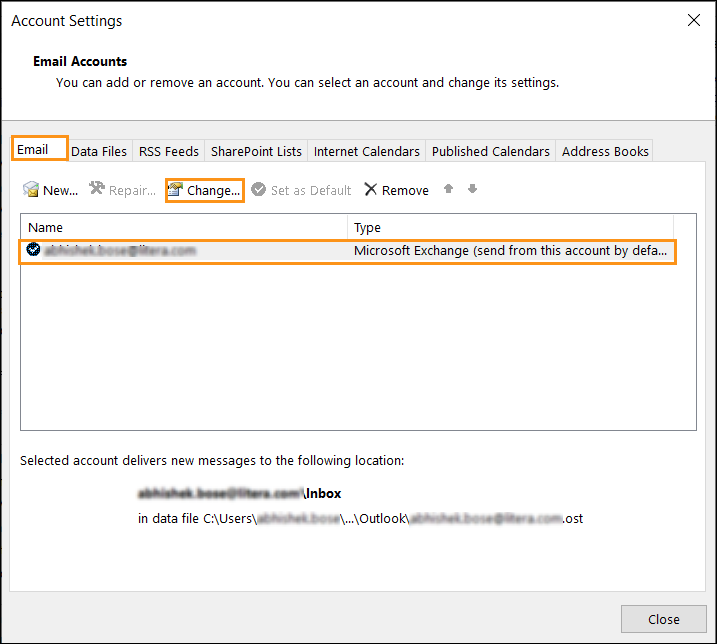The image size is (717, 644).
Task: Switch to the Address Books tab
Action: [x=605, y=151]
